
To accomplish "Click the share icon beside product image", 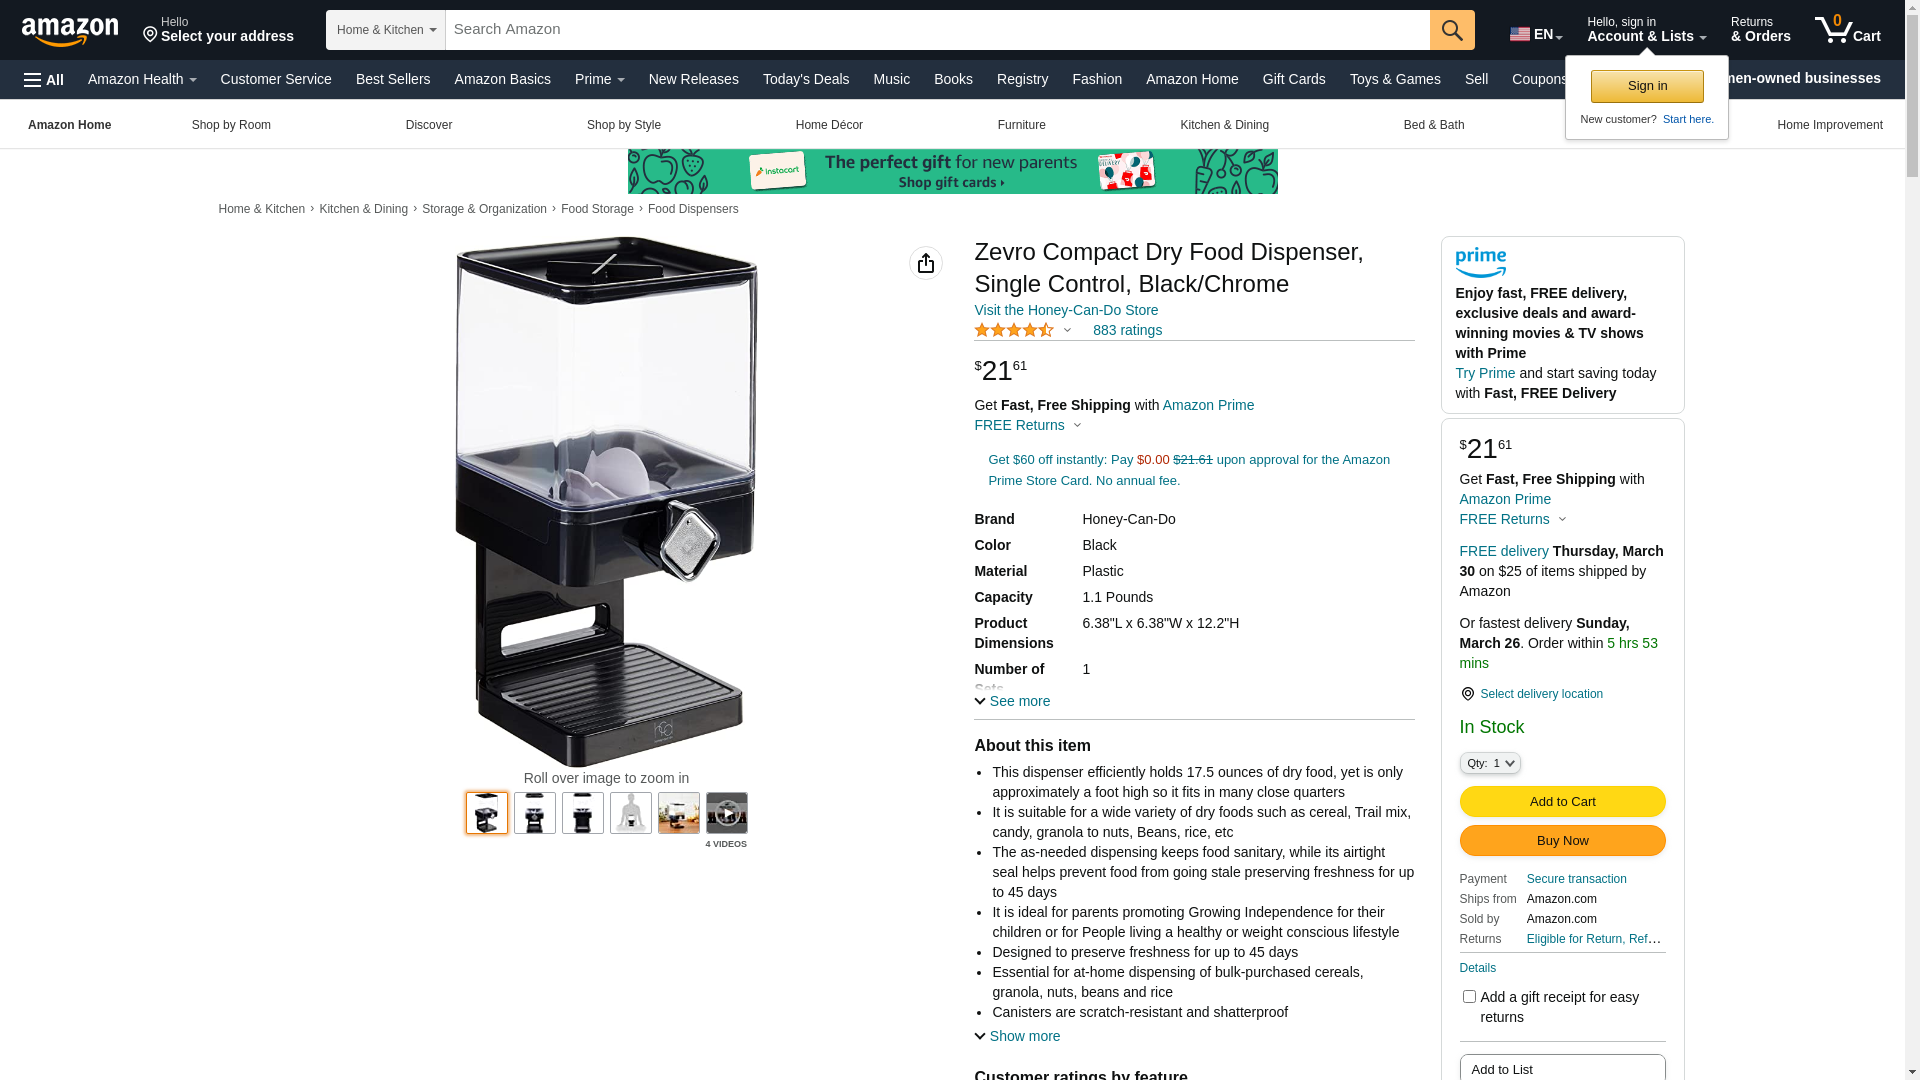I will point(926,263).
